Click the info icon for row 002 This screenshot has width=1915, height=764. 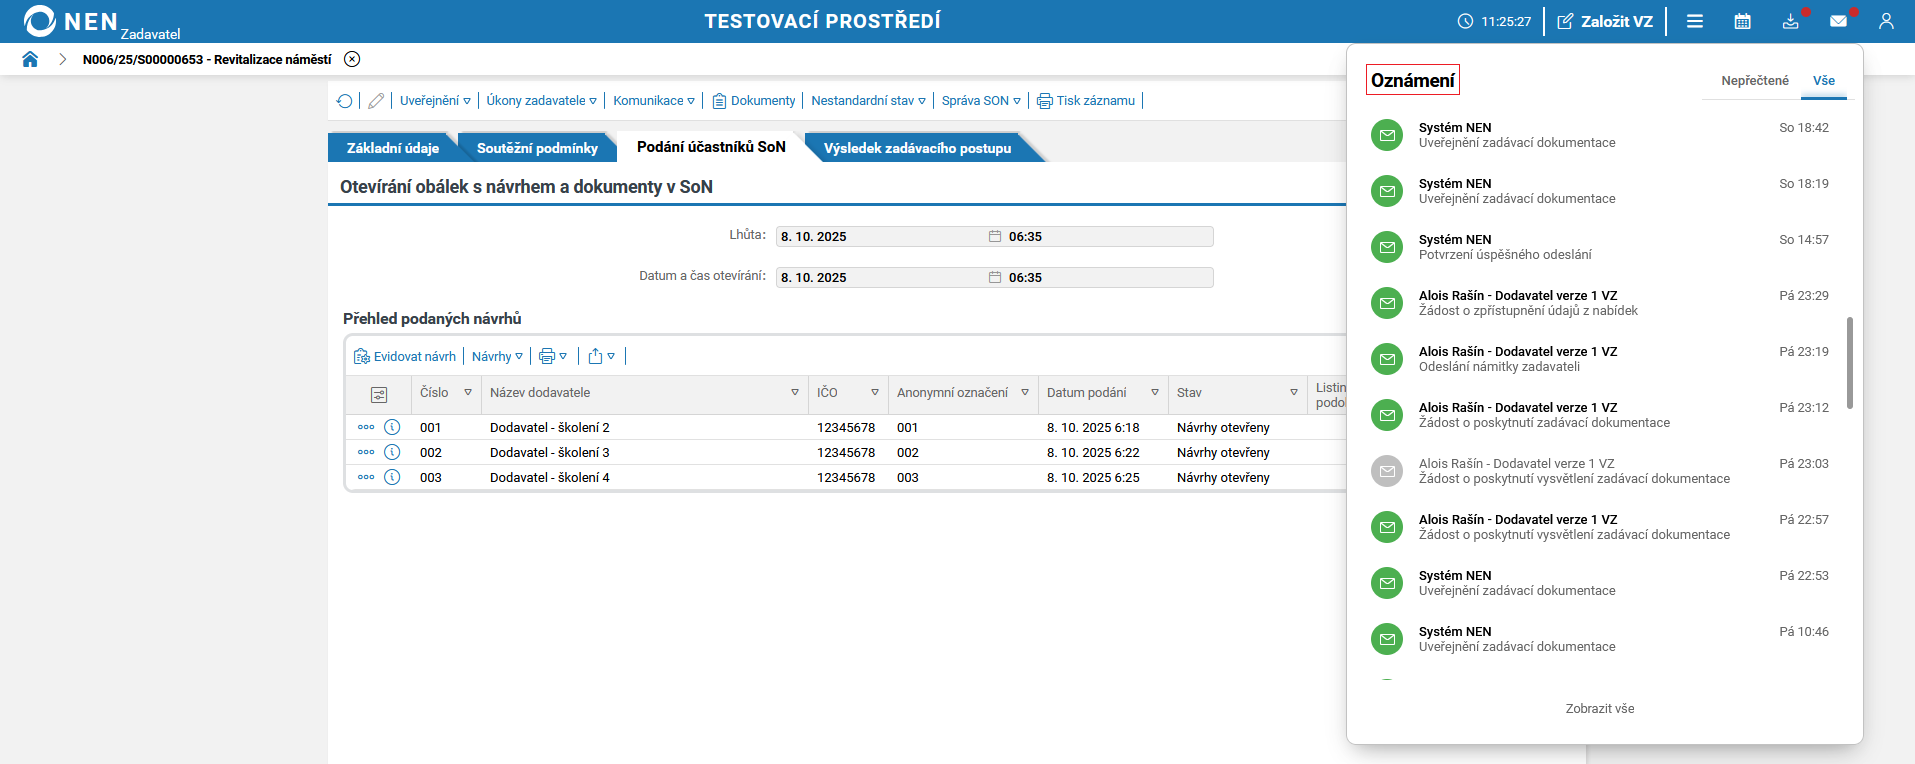pyautogui.click(x=392, y=452)
